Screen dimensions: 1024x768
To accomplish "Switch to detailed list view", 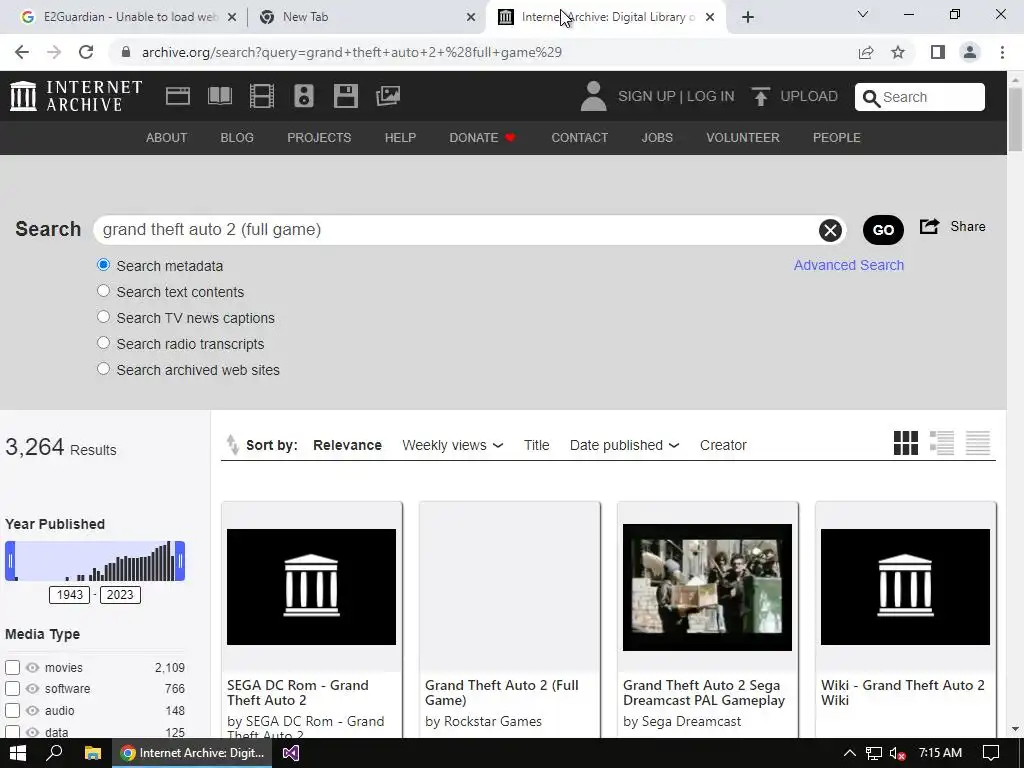I will (942, 443).
